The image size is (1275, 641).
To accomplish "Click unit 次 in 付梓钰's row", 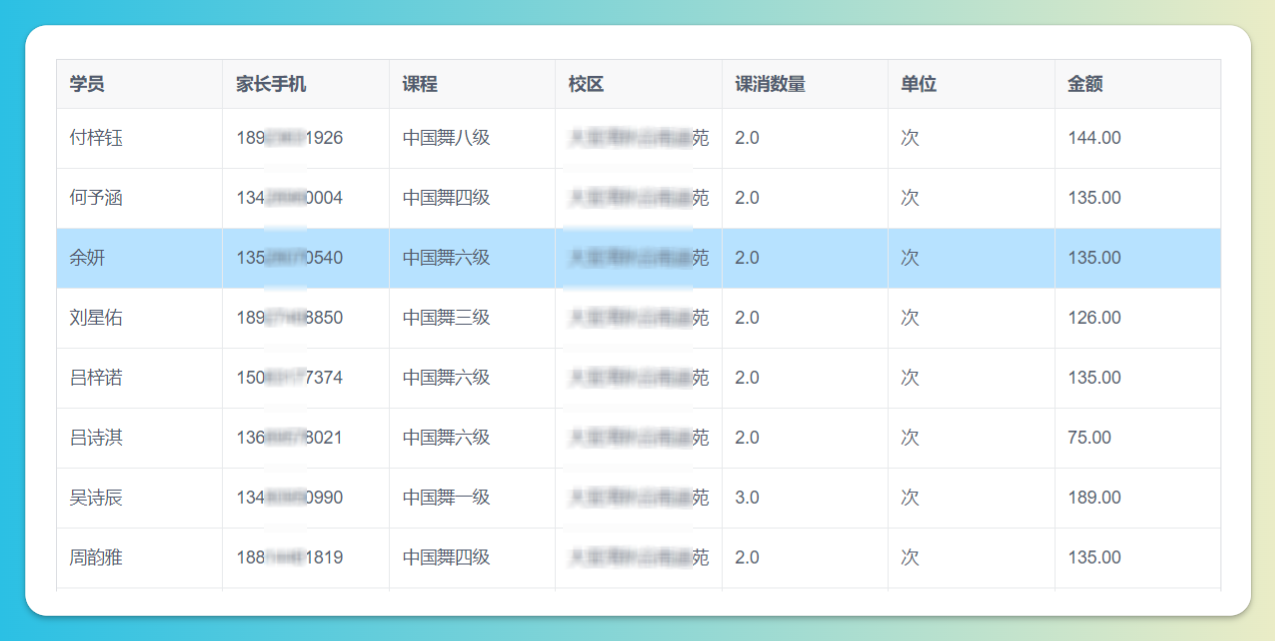I will [x=910, y=138].
